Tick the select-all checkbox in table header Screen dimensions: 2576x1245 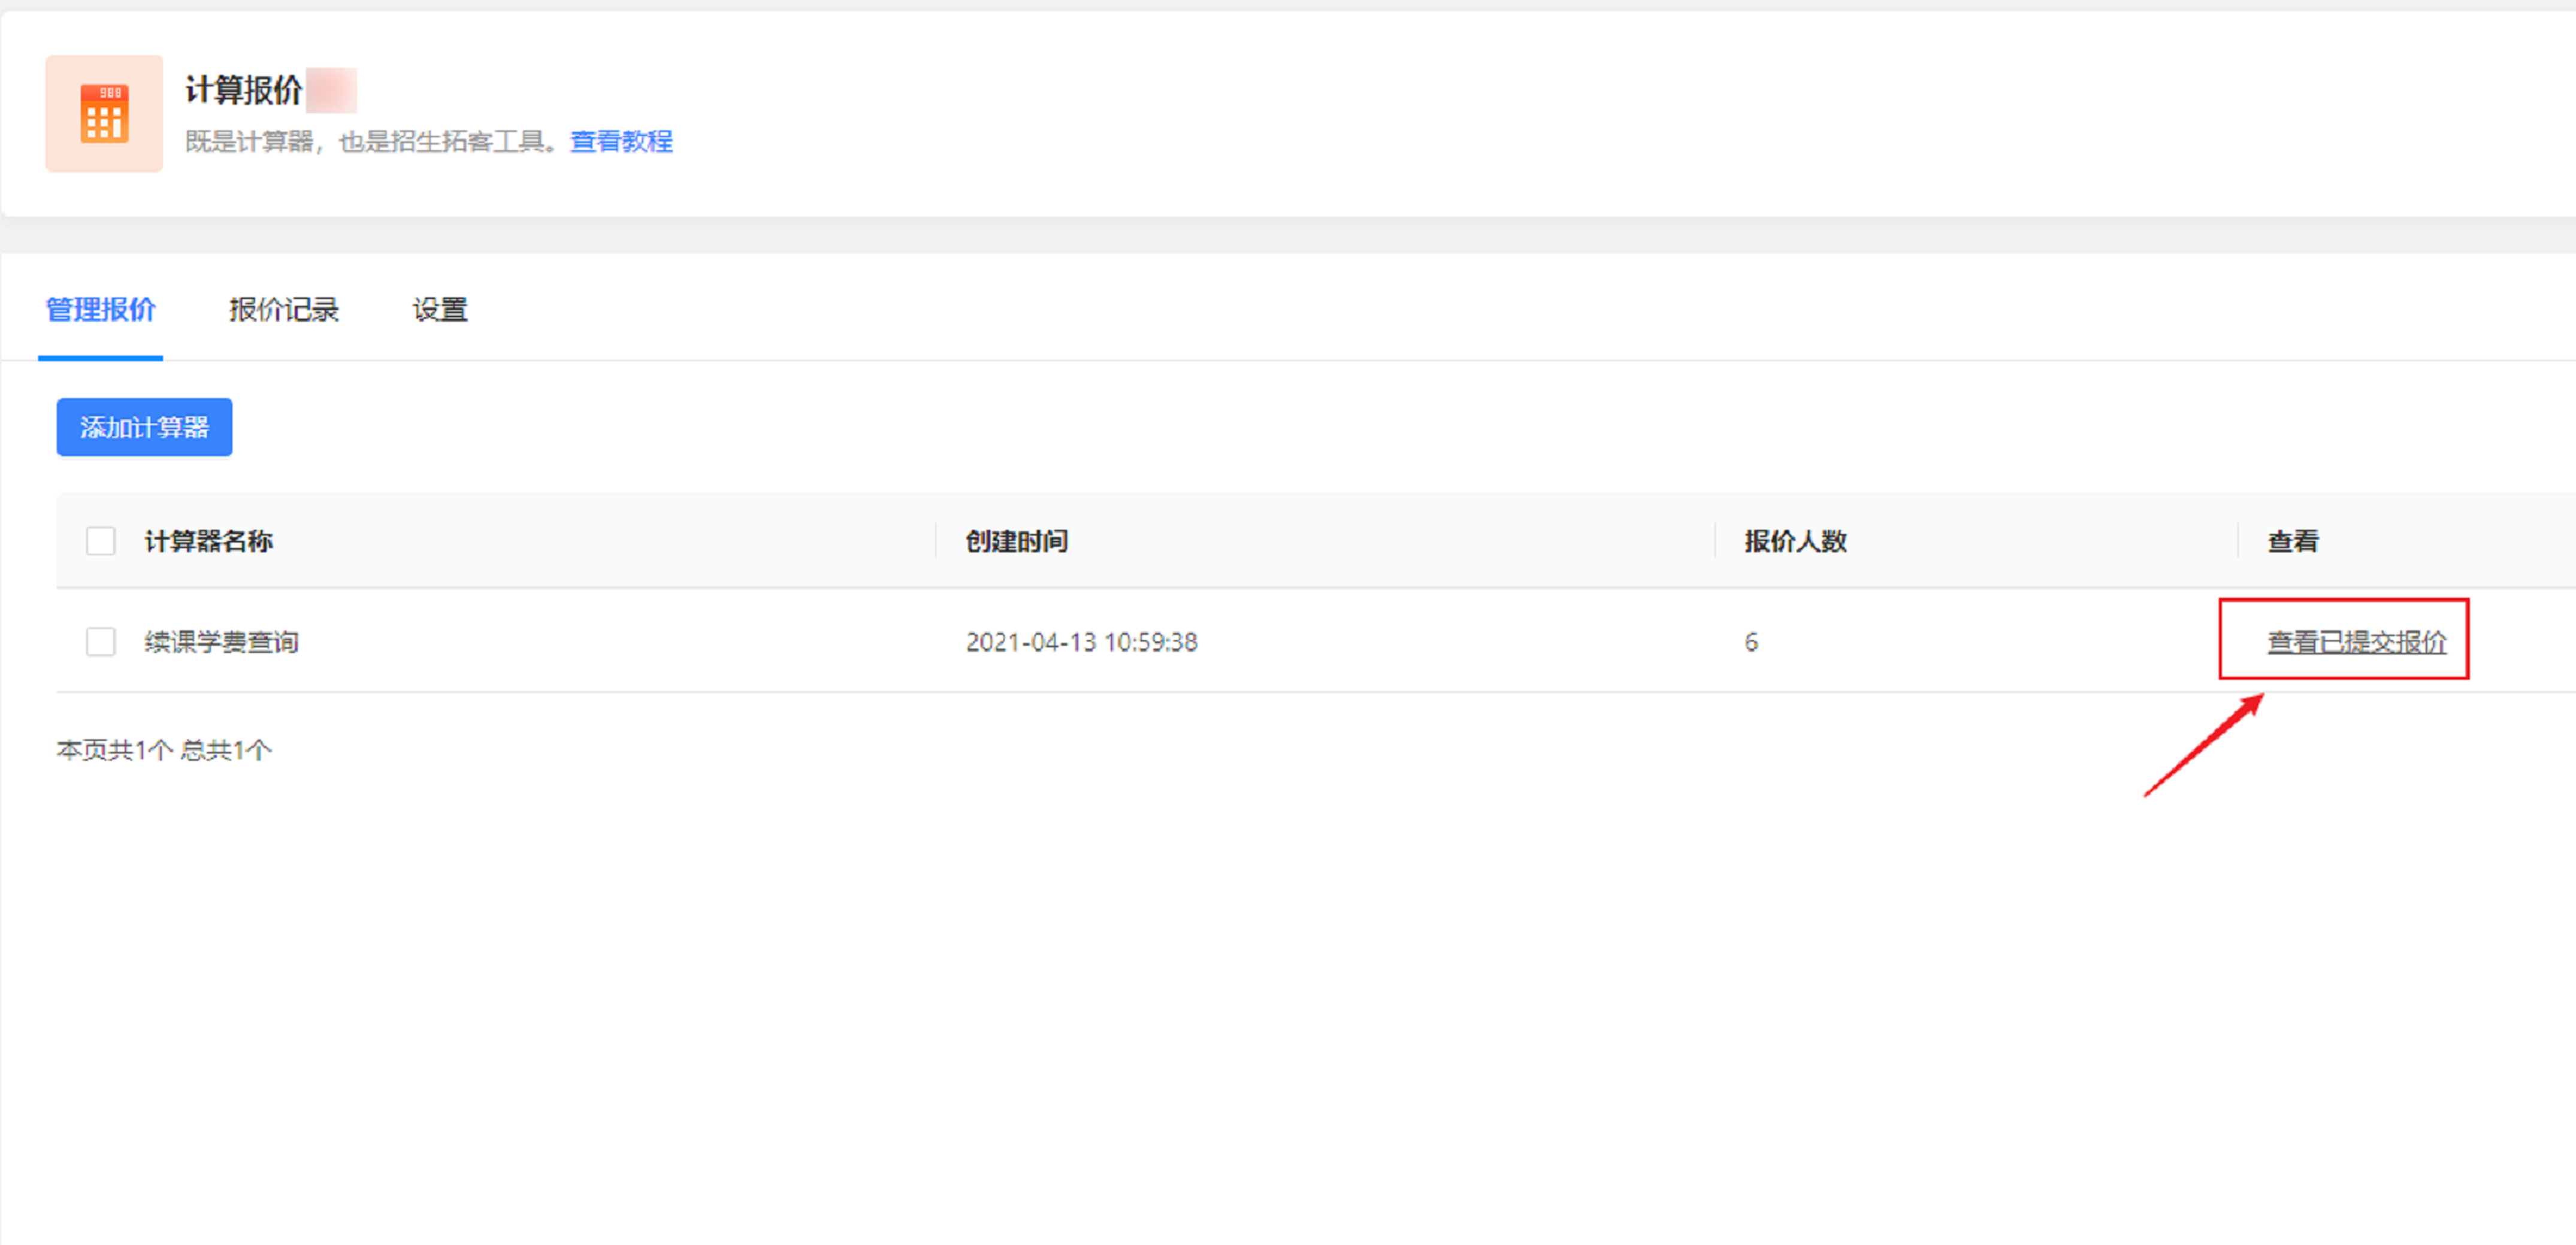tap(101, 541)
